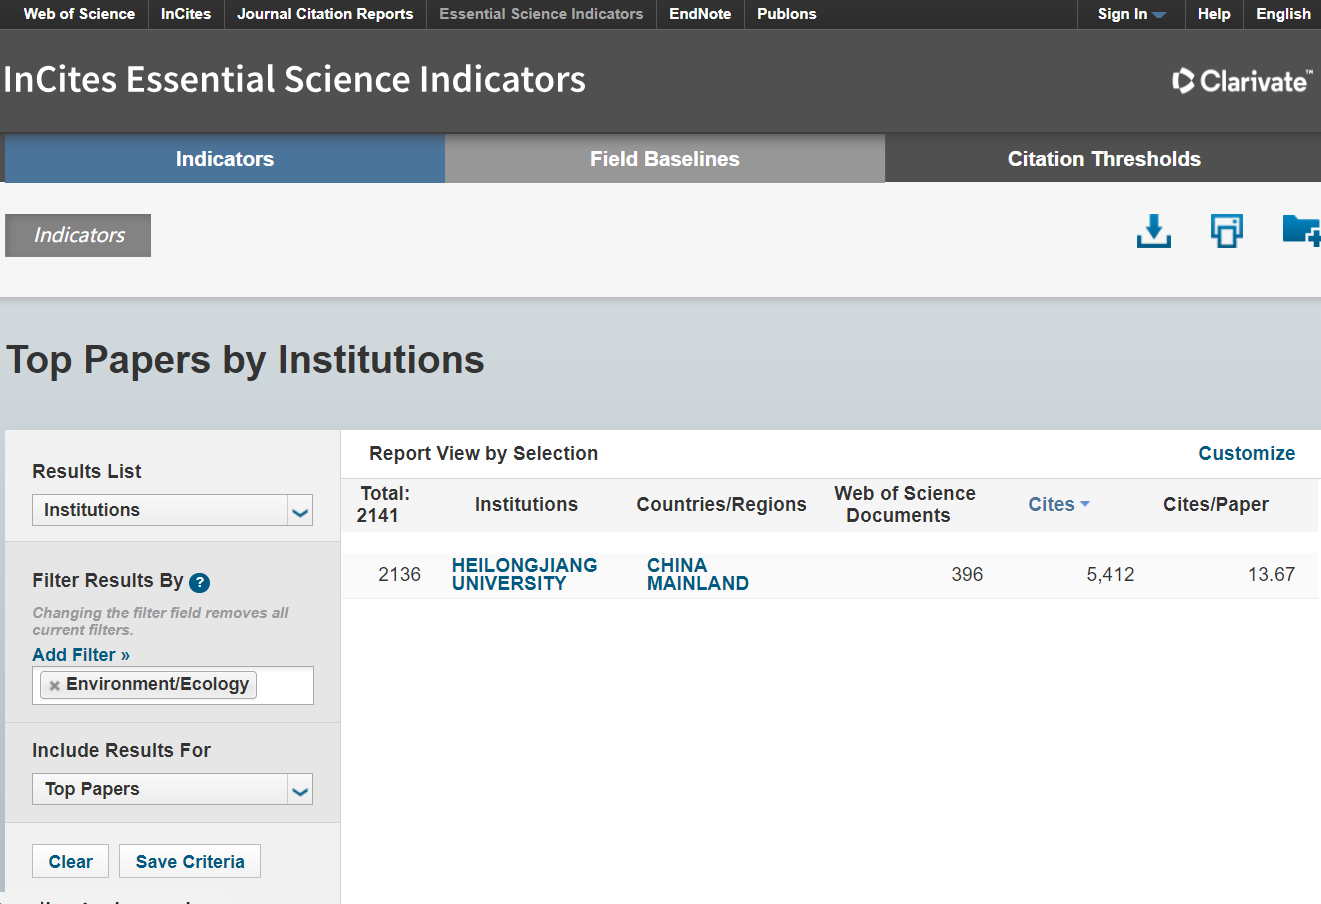This screenshot has width=1321, height=904.
Task: Click inside the filter input field
Action: 285,685
